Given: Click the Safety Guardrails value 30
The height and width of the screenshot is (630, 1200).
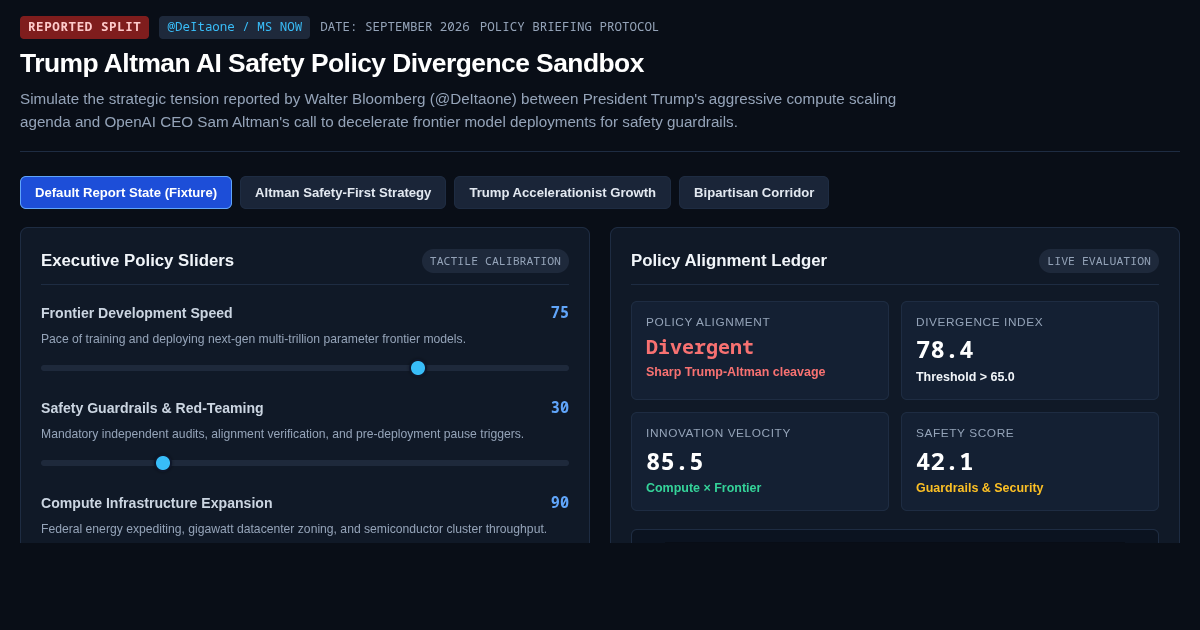Looking at the screenshot, I should click(x=559, y=408).
